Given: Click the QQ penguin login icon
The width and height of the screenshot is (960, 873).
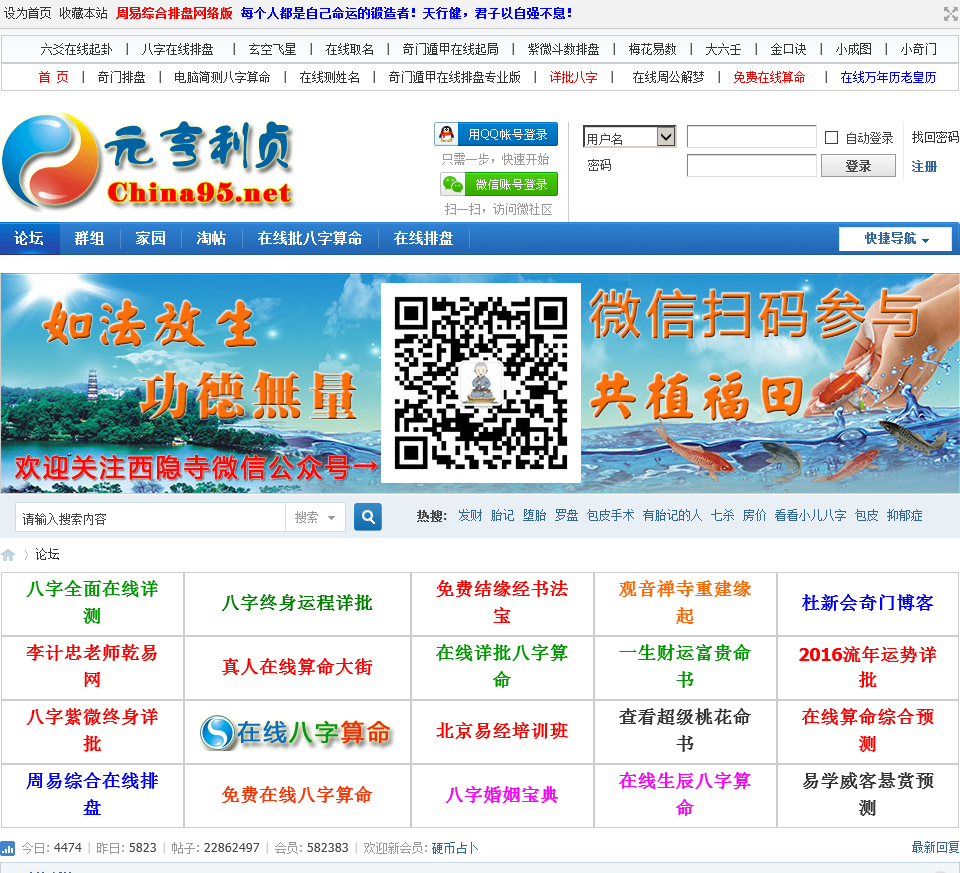Looking at the screenshot, I should 447,134.
